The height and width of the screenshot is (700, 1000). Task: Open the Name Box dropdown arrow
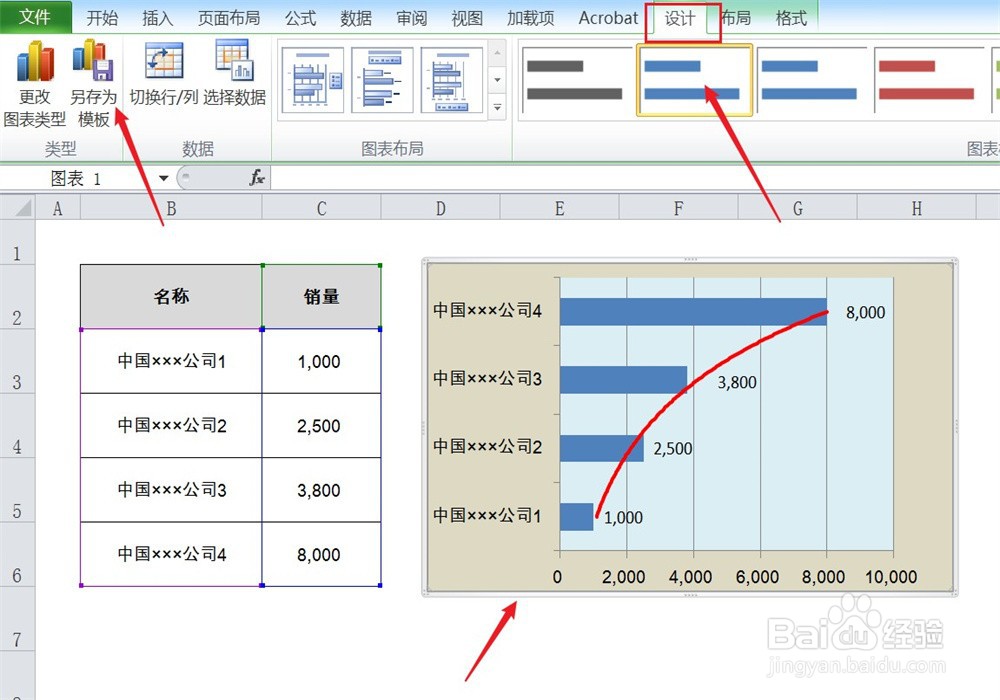tap(163, 178)
